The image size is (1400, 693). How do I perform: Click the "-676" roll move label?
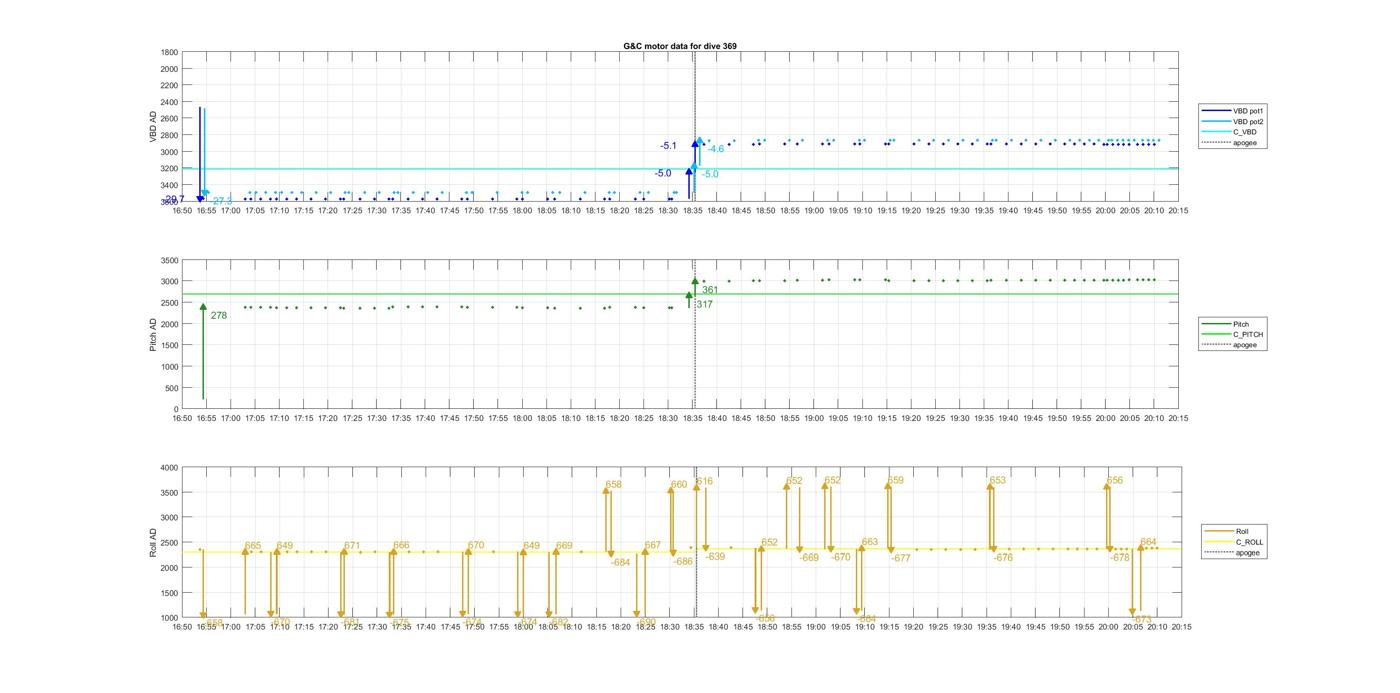1003,558
